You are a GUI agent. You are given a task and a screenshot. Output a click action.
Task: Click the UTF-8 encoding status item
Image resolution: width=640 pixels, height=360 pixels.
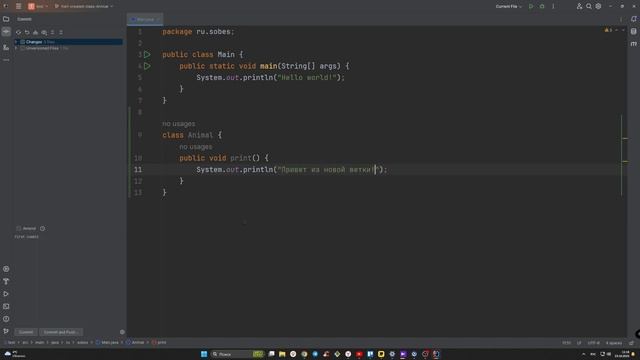[593, 343]
